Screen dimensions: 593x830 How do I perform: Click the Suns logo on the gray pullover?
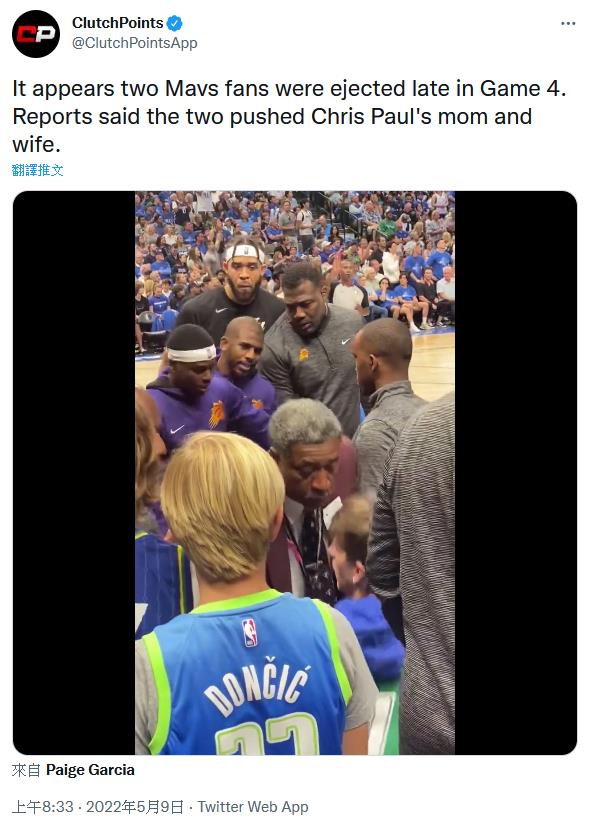(304, 354)
